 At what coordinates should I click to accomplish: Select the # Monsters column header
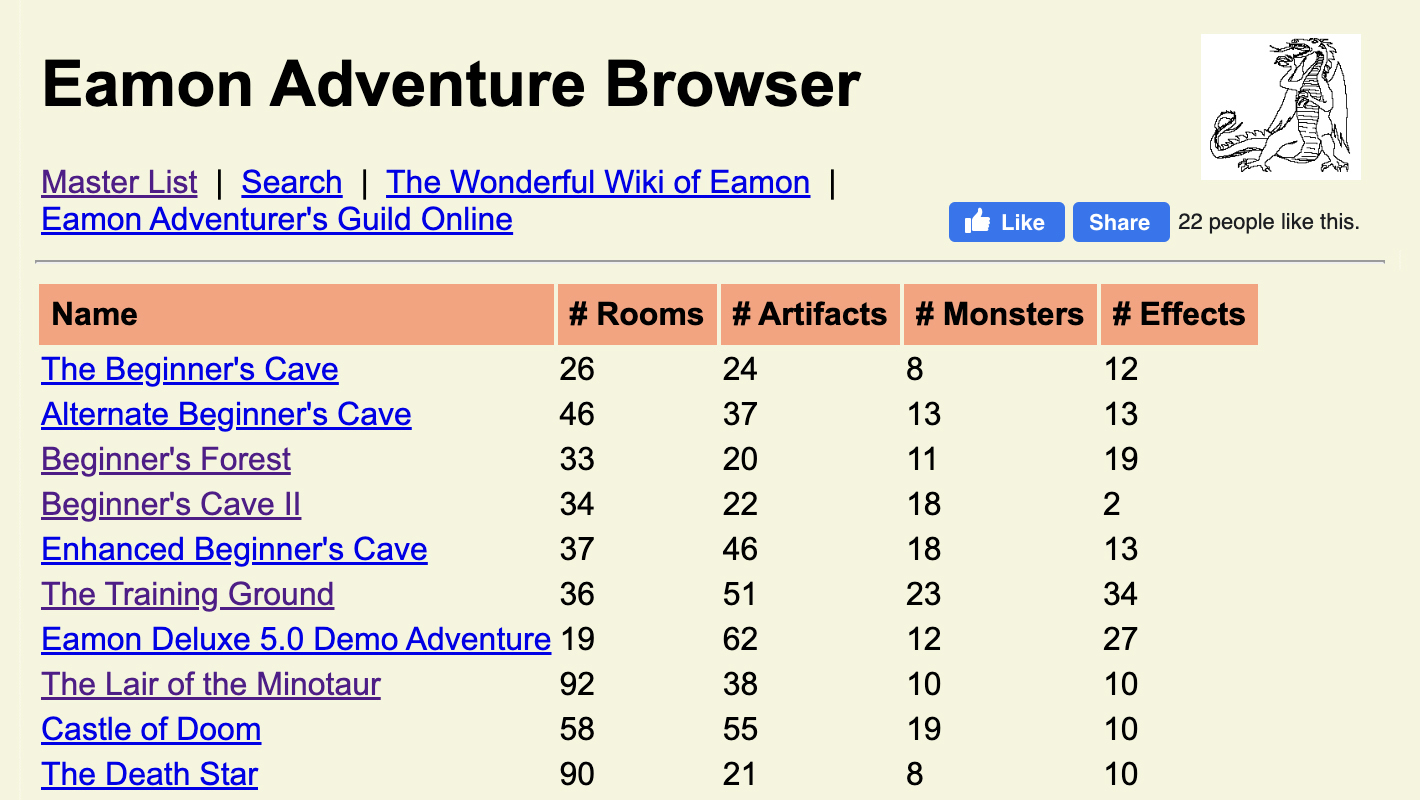(x=999, y=314)
